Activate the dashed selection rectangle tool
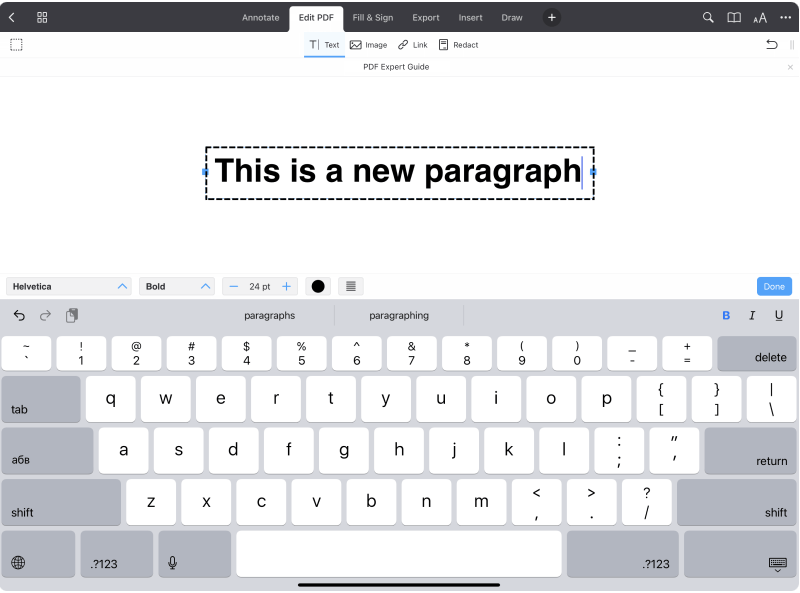The width and height of the screenshot is (800, 593). [x=16, y=45]
